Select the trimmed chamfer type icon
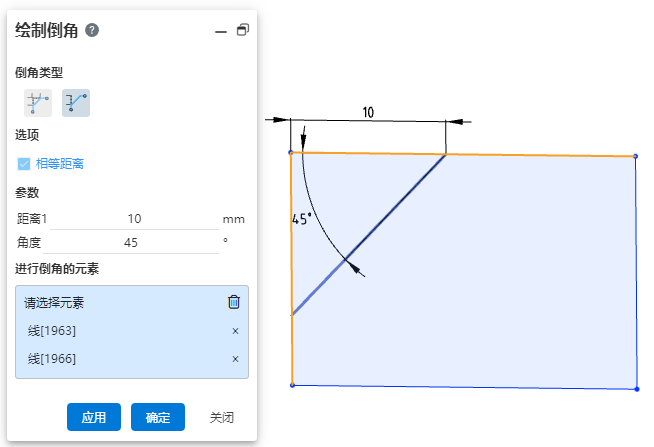Viewport: 654px width, 447px height. [76, 103]
